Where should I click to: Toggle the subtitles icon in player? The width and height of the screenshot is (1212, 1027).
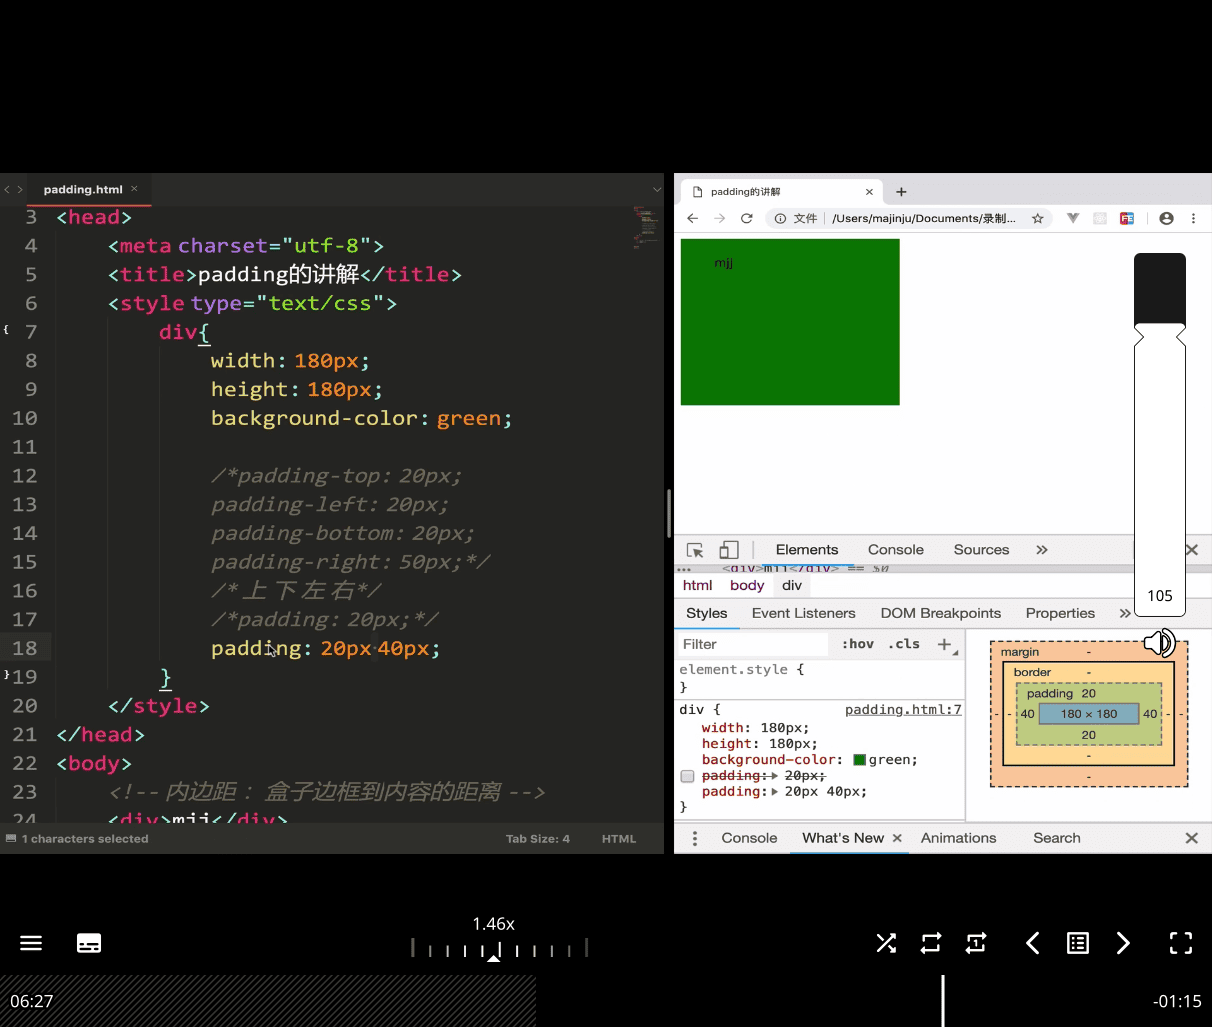[x=89, y=943]
